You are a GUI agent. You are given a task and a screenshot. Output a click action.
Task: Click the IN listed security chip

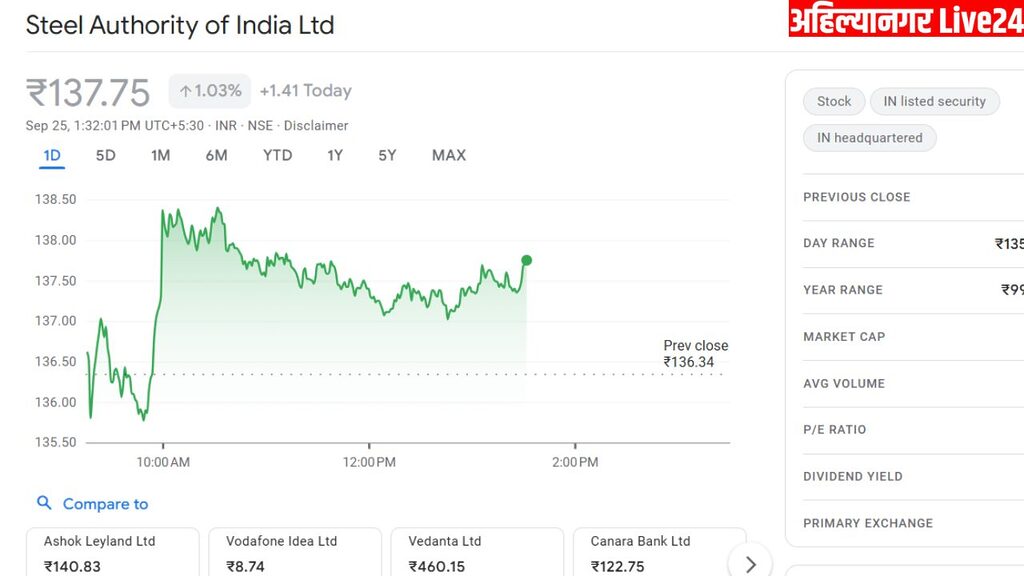934,101
